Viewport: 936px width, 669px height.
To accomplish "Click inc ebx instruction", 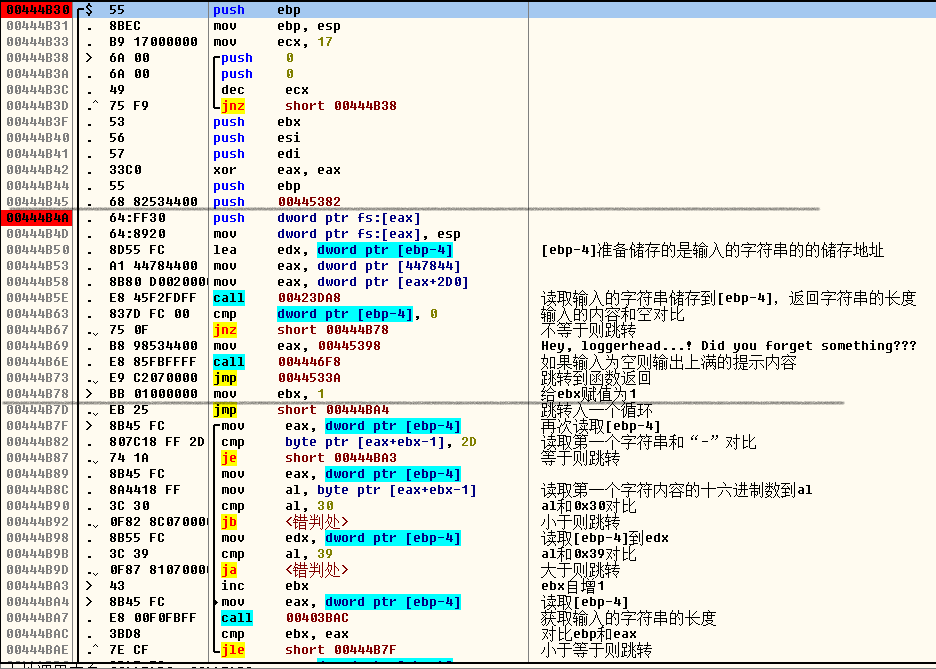I will click(264, 586).
